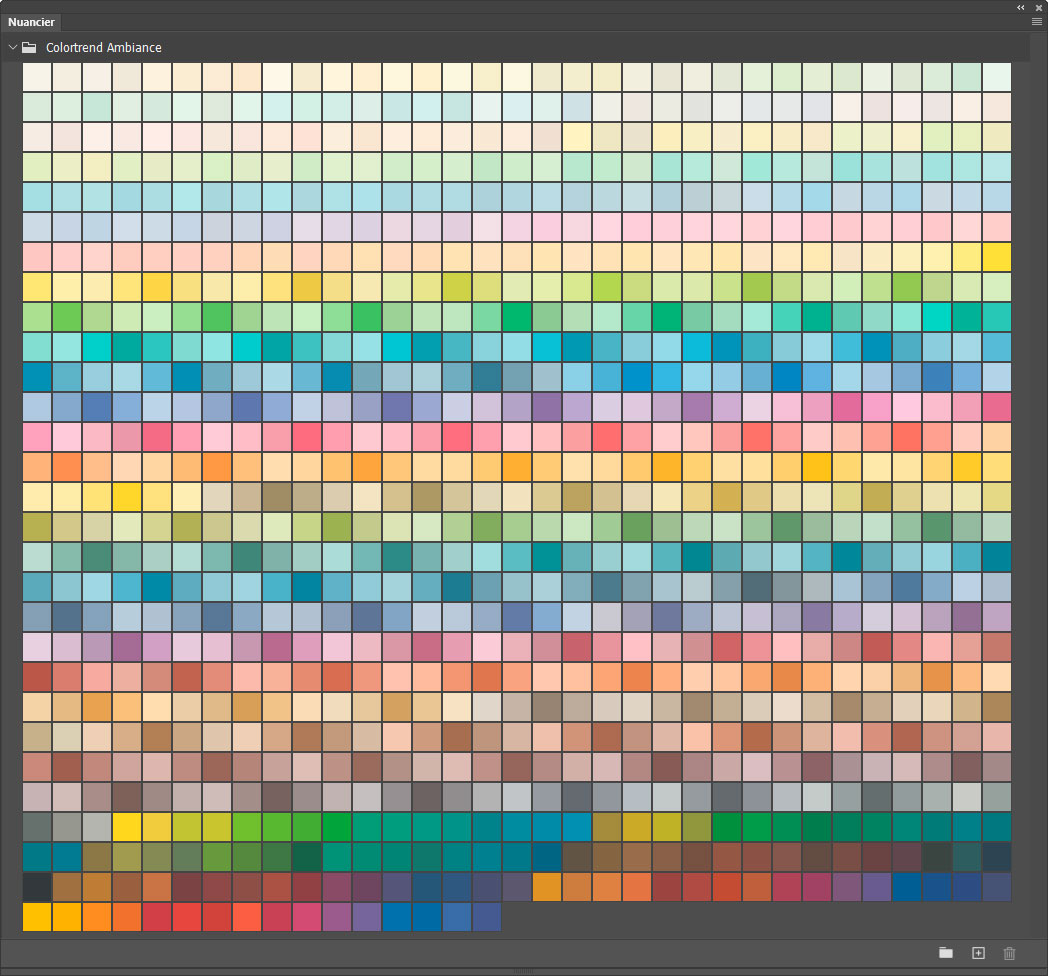Choose the pale green first swatch of the second row
The image size is (1048, 976).
[37, 107]
